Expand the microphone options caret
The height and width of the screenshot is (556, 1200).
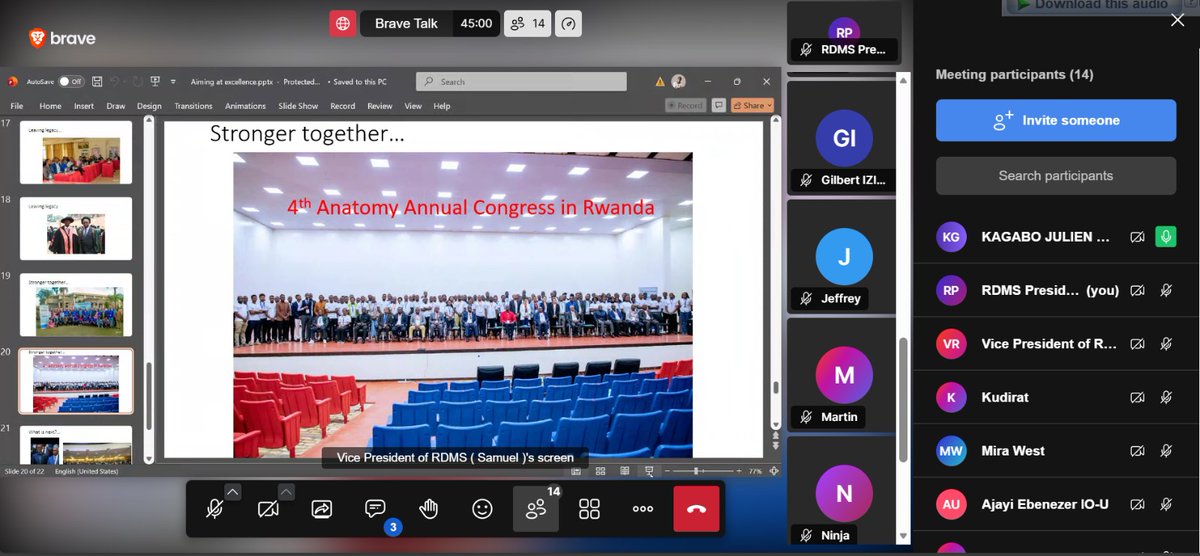coord(232,491)
